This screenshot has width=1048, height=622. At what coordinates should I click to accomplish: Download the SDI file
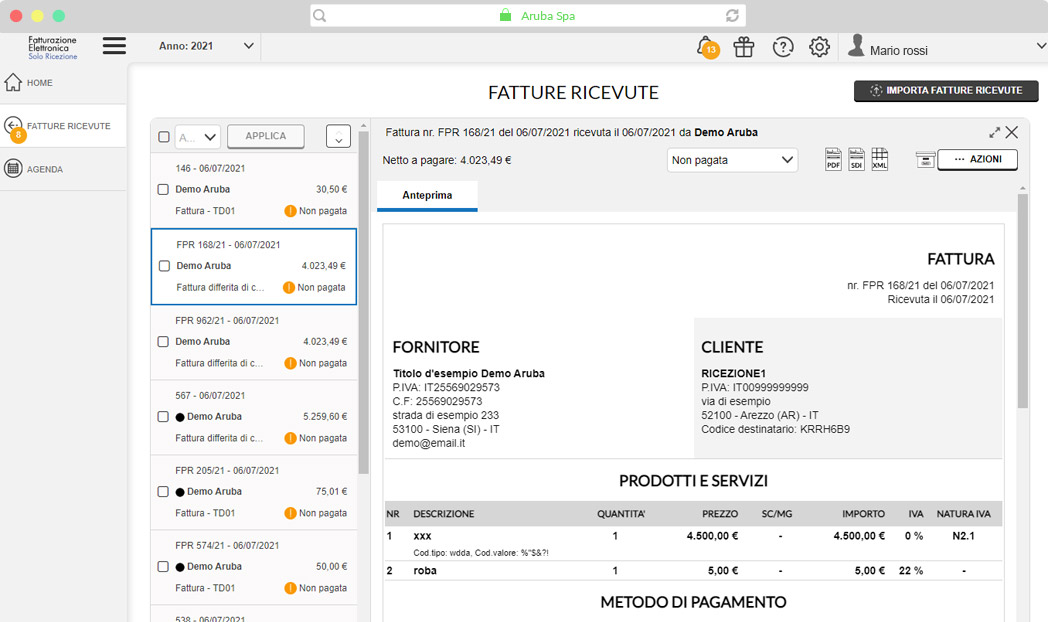[856, 159]
